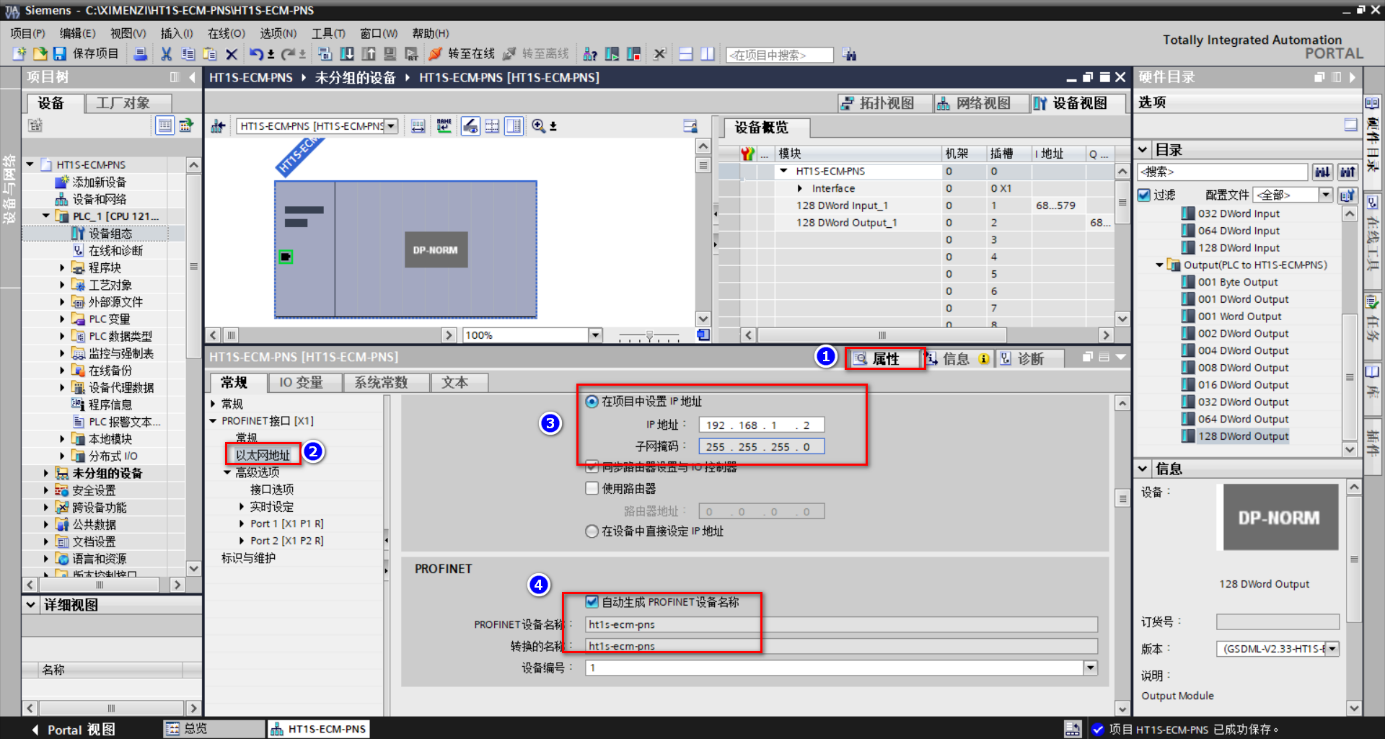Toggle the filter checkbox in hardware catalog
The height and width of the screenshot is (739, 1385).
pos(1145,195)
